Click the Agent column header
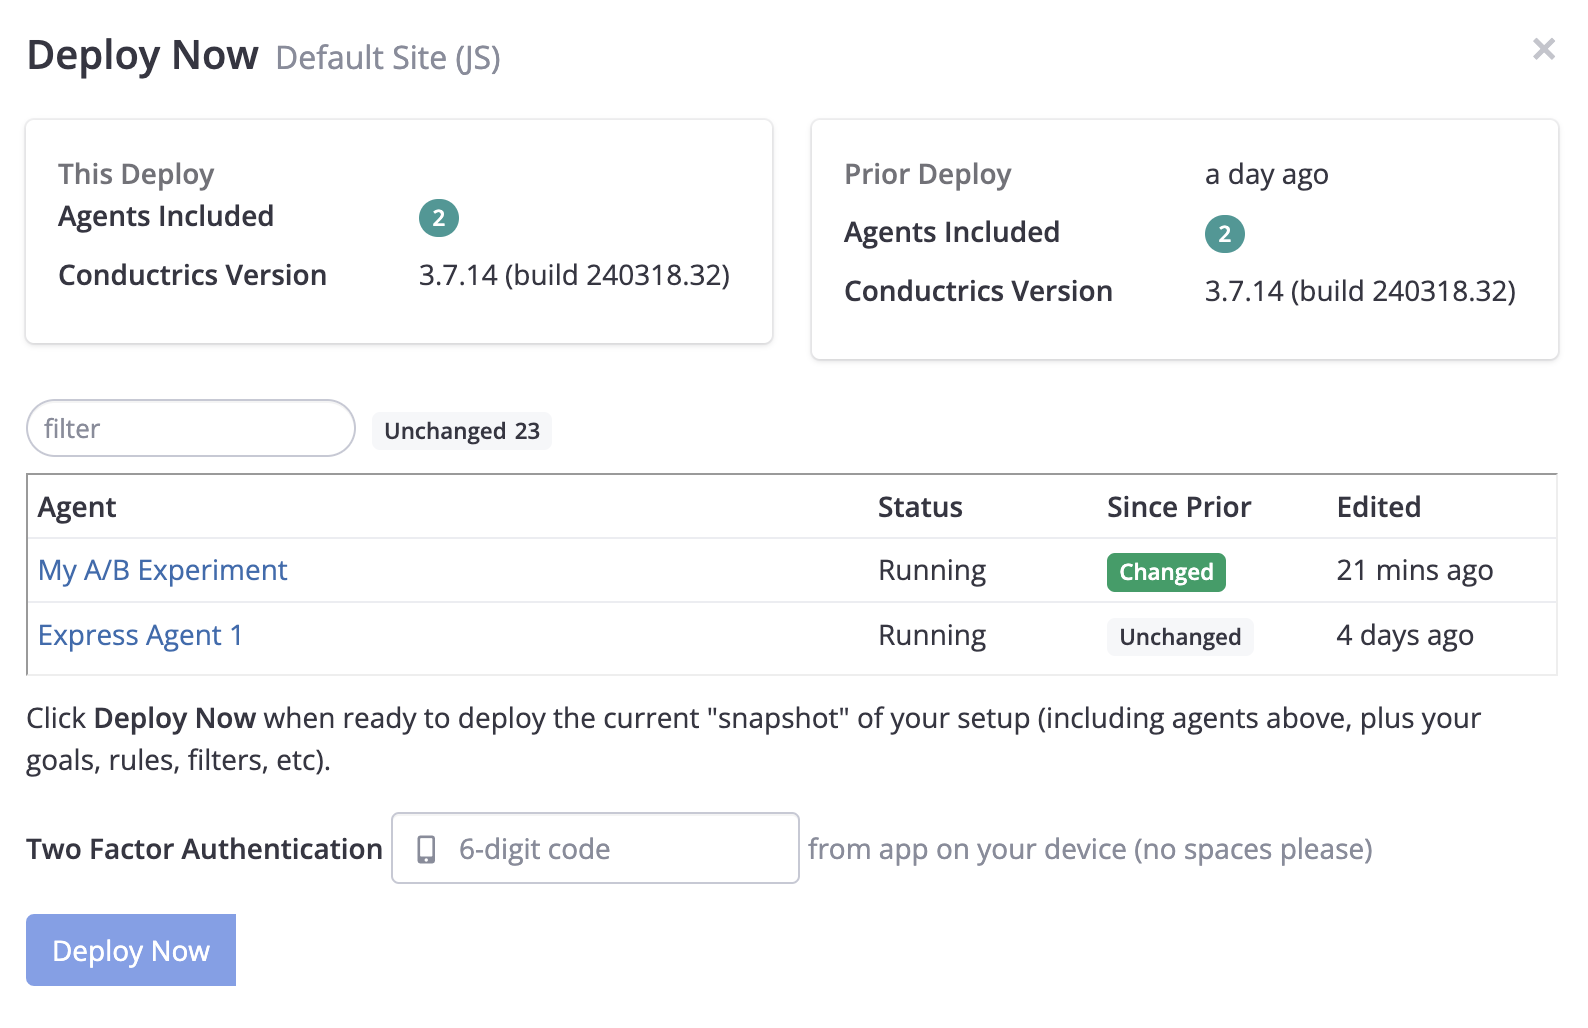Screen dimensions: 1588x1028 coord(77,508)
